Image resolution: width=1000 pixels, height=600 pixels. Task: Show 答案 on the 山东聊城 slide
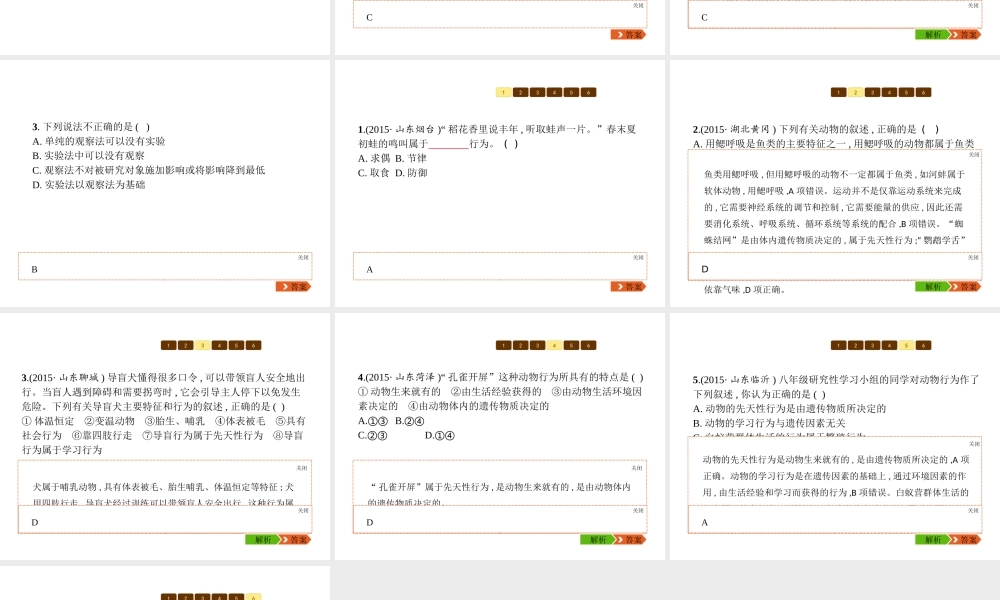[x=295, y=540]
